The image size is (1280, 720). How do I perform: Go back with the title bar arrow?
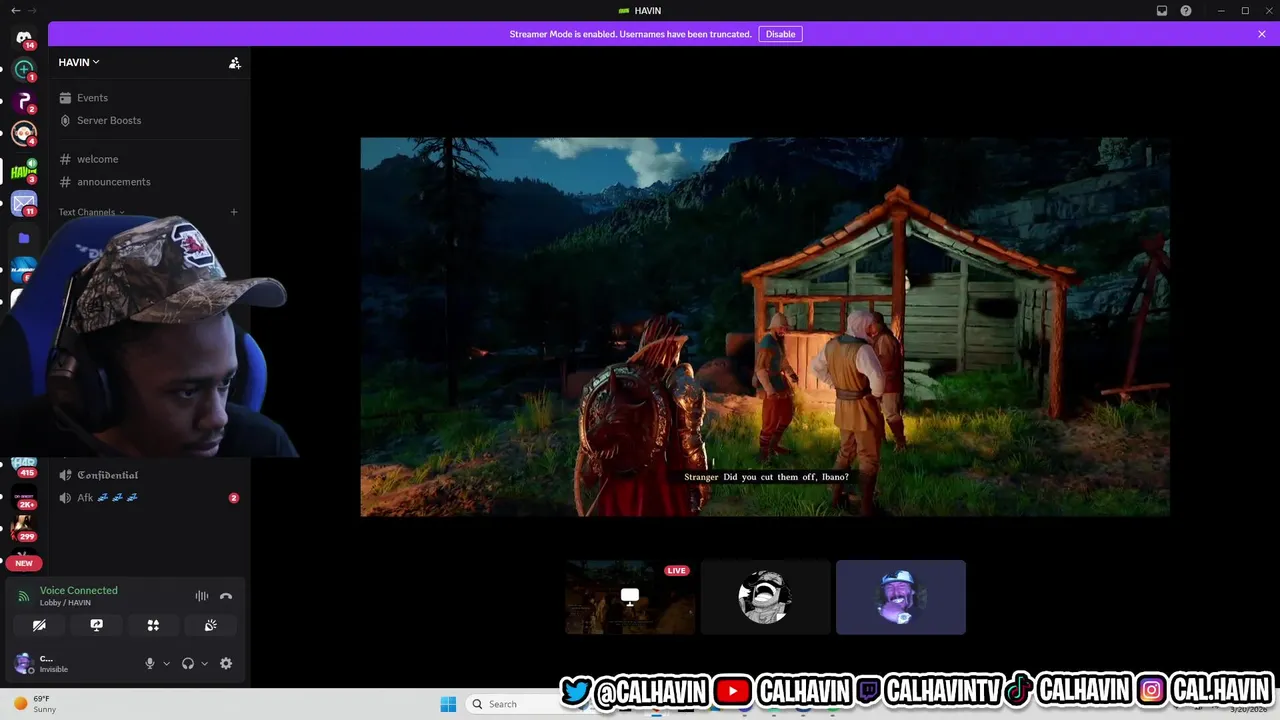(x=15, y=11)
